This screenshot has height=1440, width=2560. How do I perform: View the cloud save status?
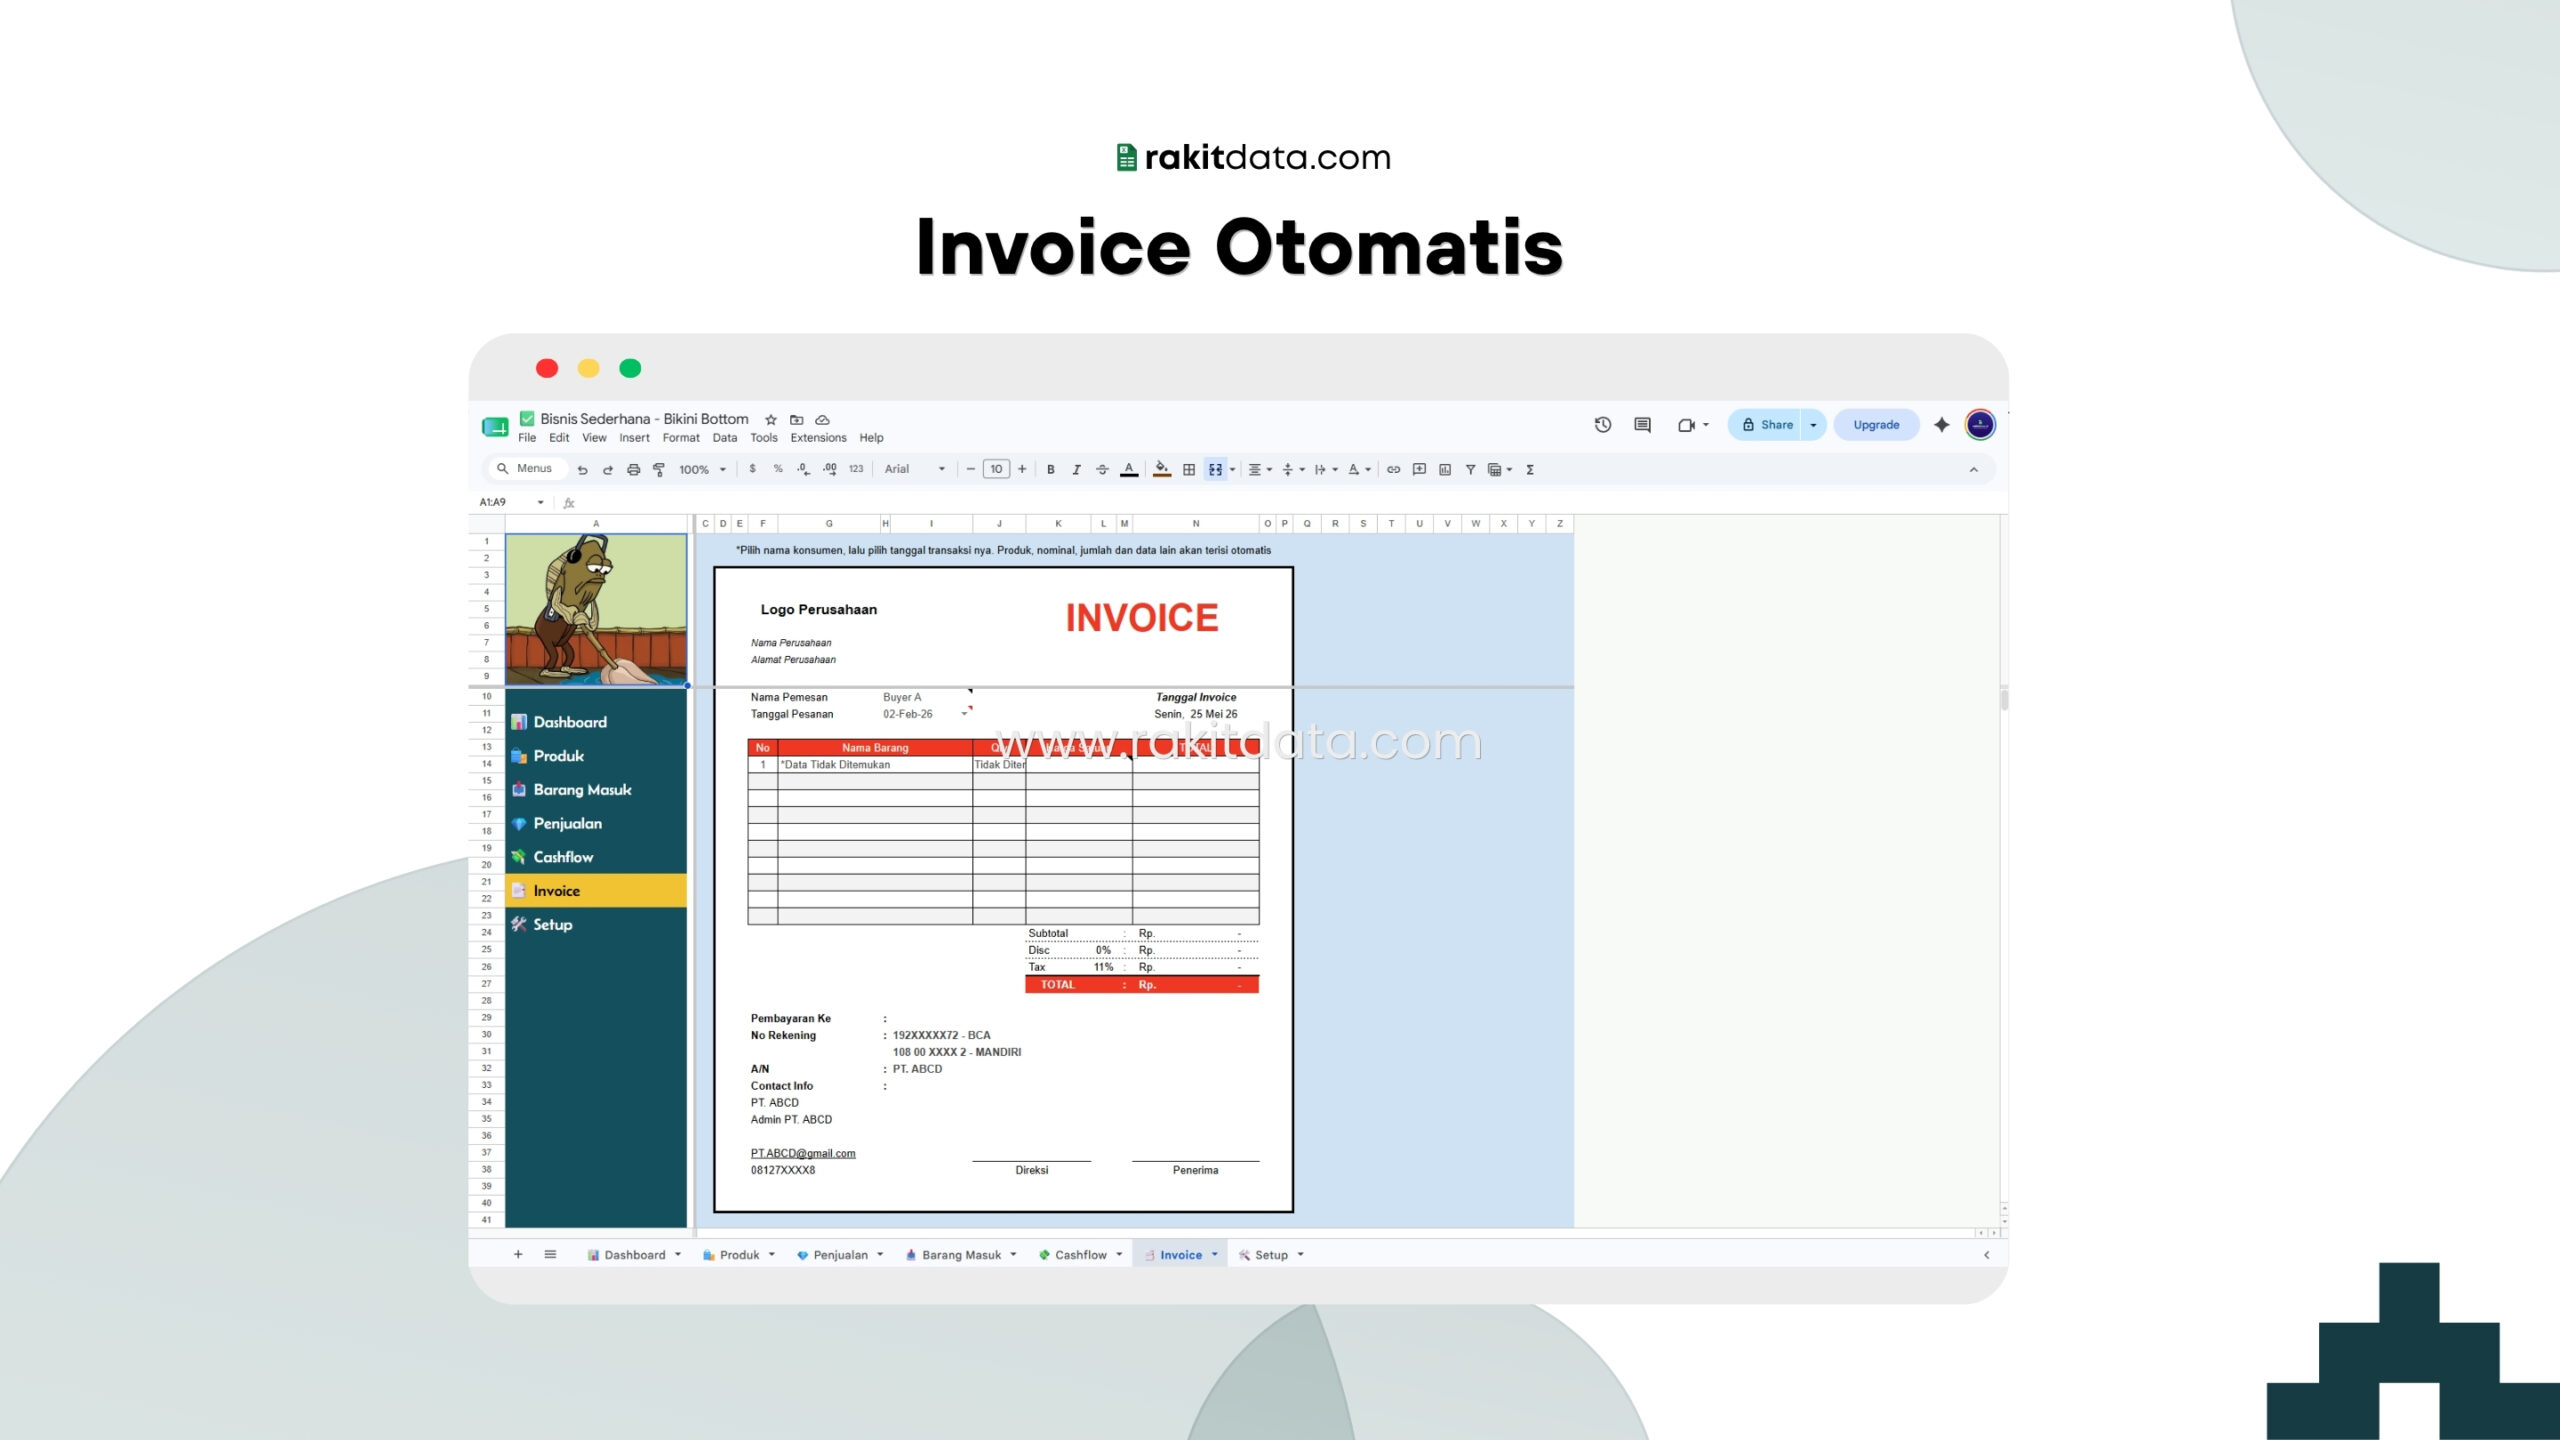click(822, 420)
